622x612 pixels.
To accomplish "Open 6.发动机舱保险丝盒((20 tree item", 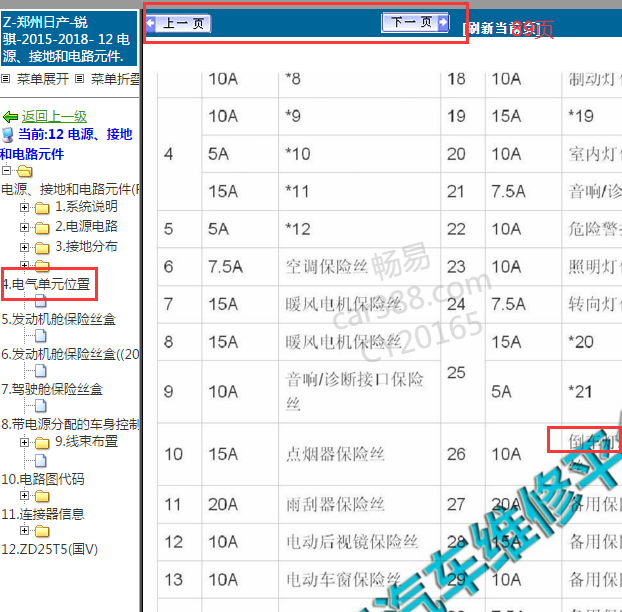I will (71, 354).
